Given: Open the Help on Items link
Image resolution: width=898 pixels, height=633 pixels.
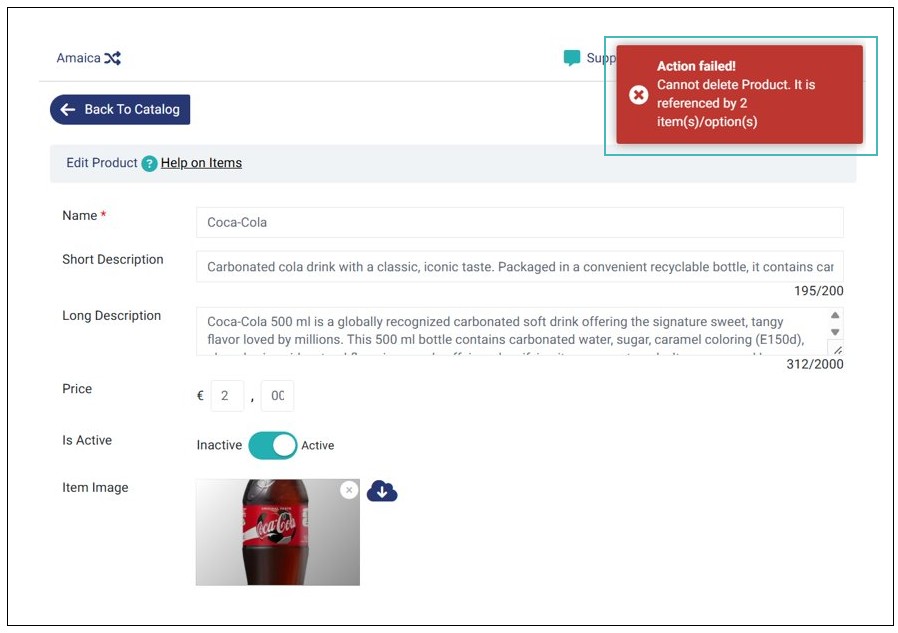Looking at the screenshot, I should (x=201, y=163).
